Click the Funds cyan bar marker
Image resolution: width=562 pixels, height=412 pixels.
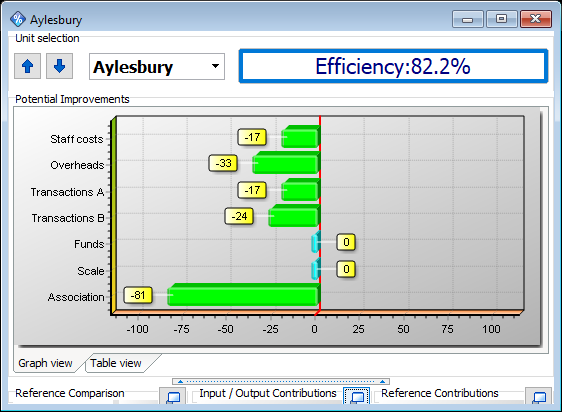pyautogui.click(x=316, y=242)
